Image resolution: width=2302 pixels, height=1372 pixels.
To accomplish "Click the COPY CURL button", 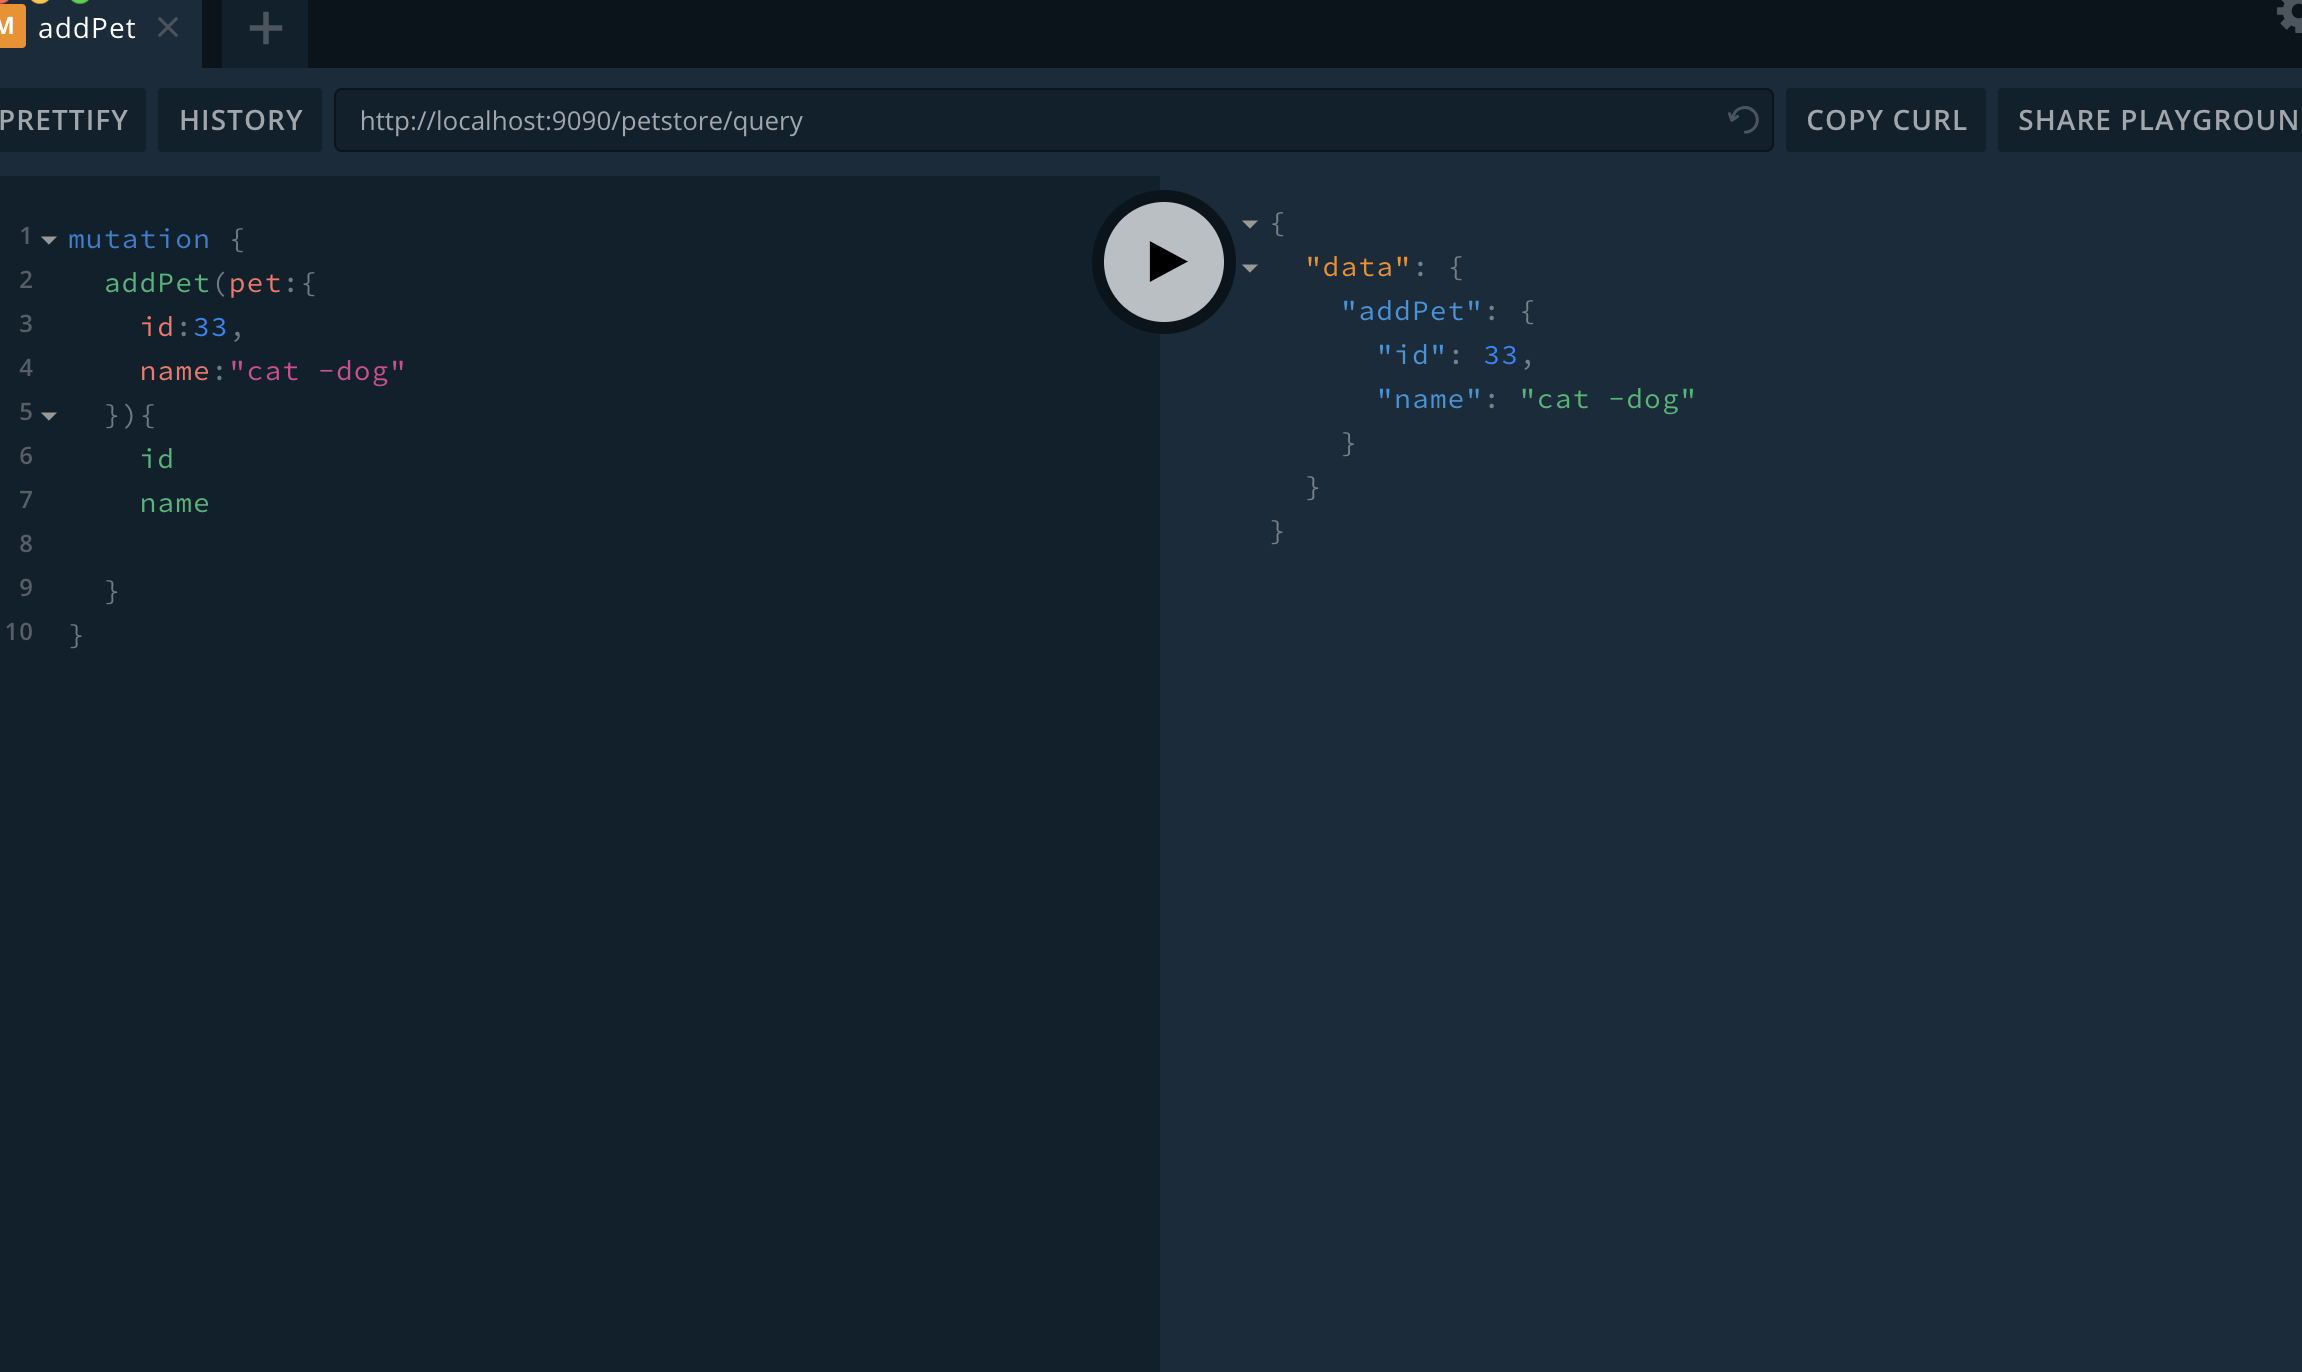I will click(x=1886, y=120).
